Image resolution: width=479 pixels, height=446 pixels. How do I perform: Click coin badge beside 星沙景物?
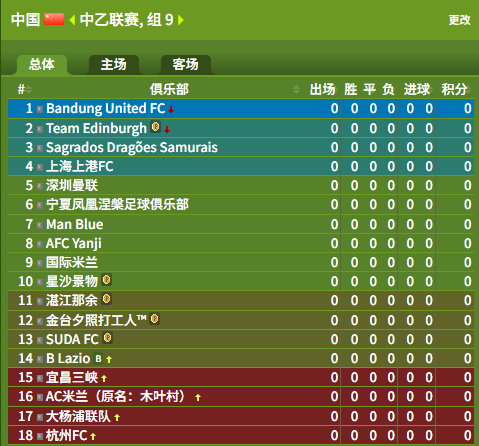click(x=106, y=280)
